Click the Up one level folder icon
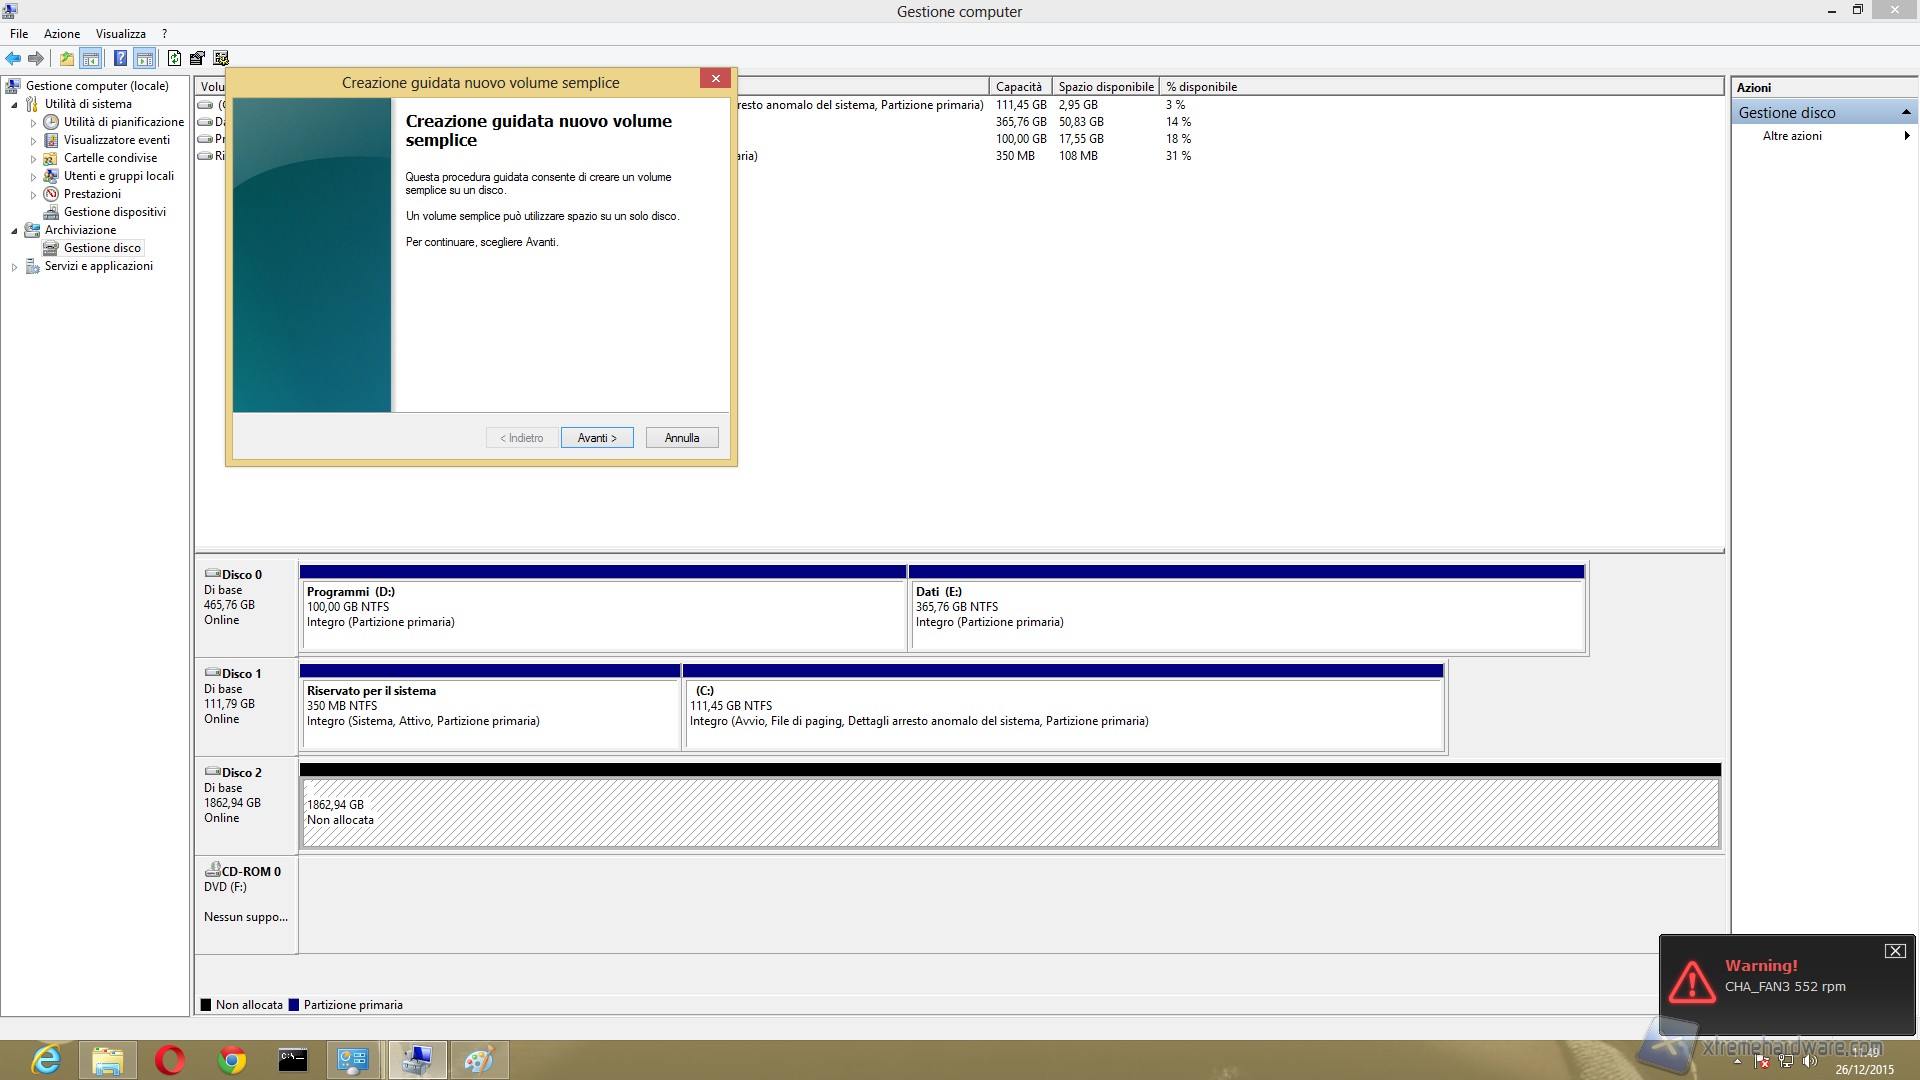Screen dimensions: 1920x1080 tap(67, 58)
